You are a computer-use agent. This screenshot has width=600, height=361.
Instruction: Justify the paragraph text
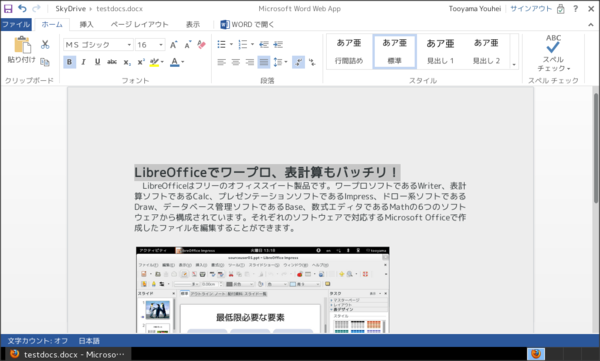[x=264, y=62]
